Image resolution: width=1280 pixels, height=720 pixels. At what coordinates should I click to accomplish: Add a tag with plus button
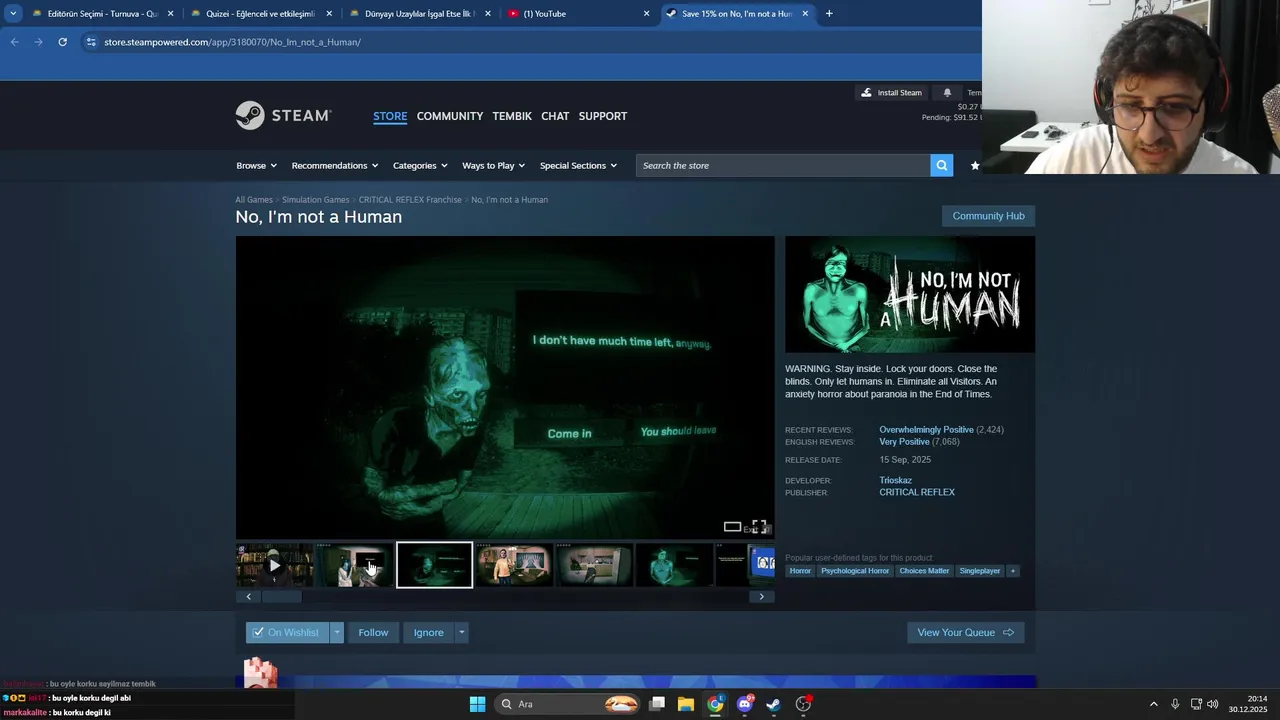[x=1012, y=571]
